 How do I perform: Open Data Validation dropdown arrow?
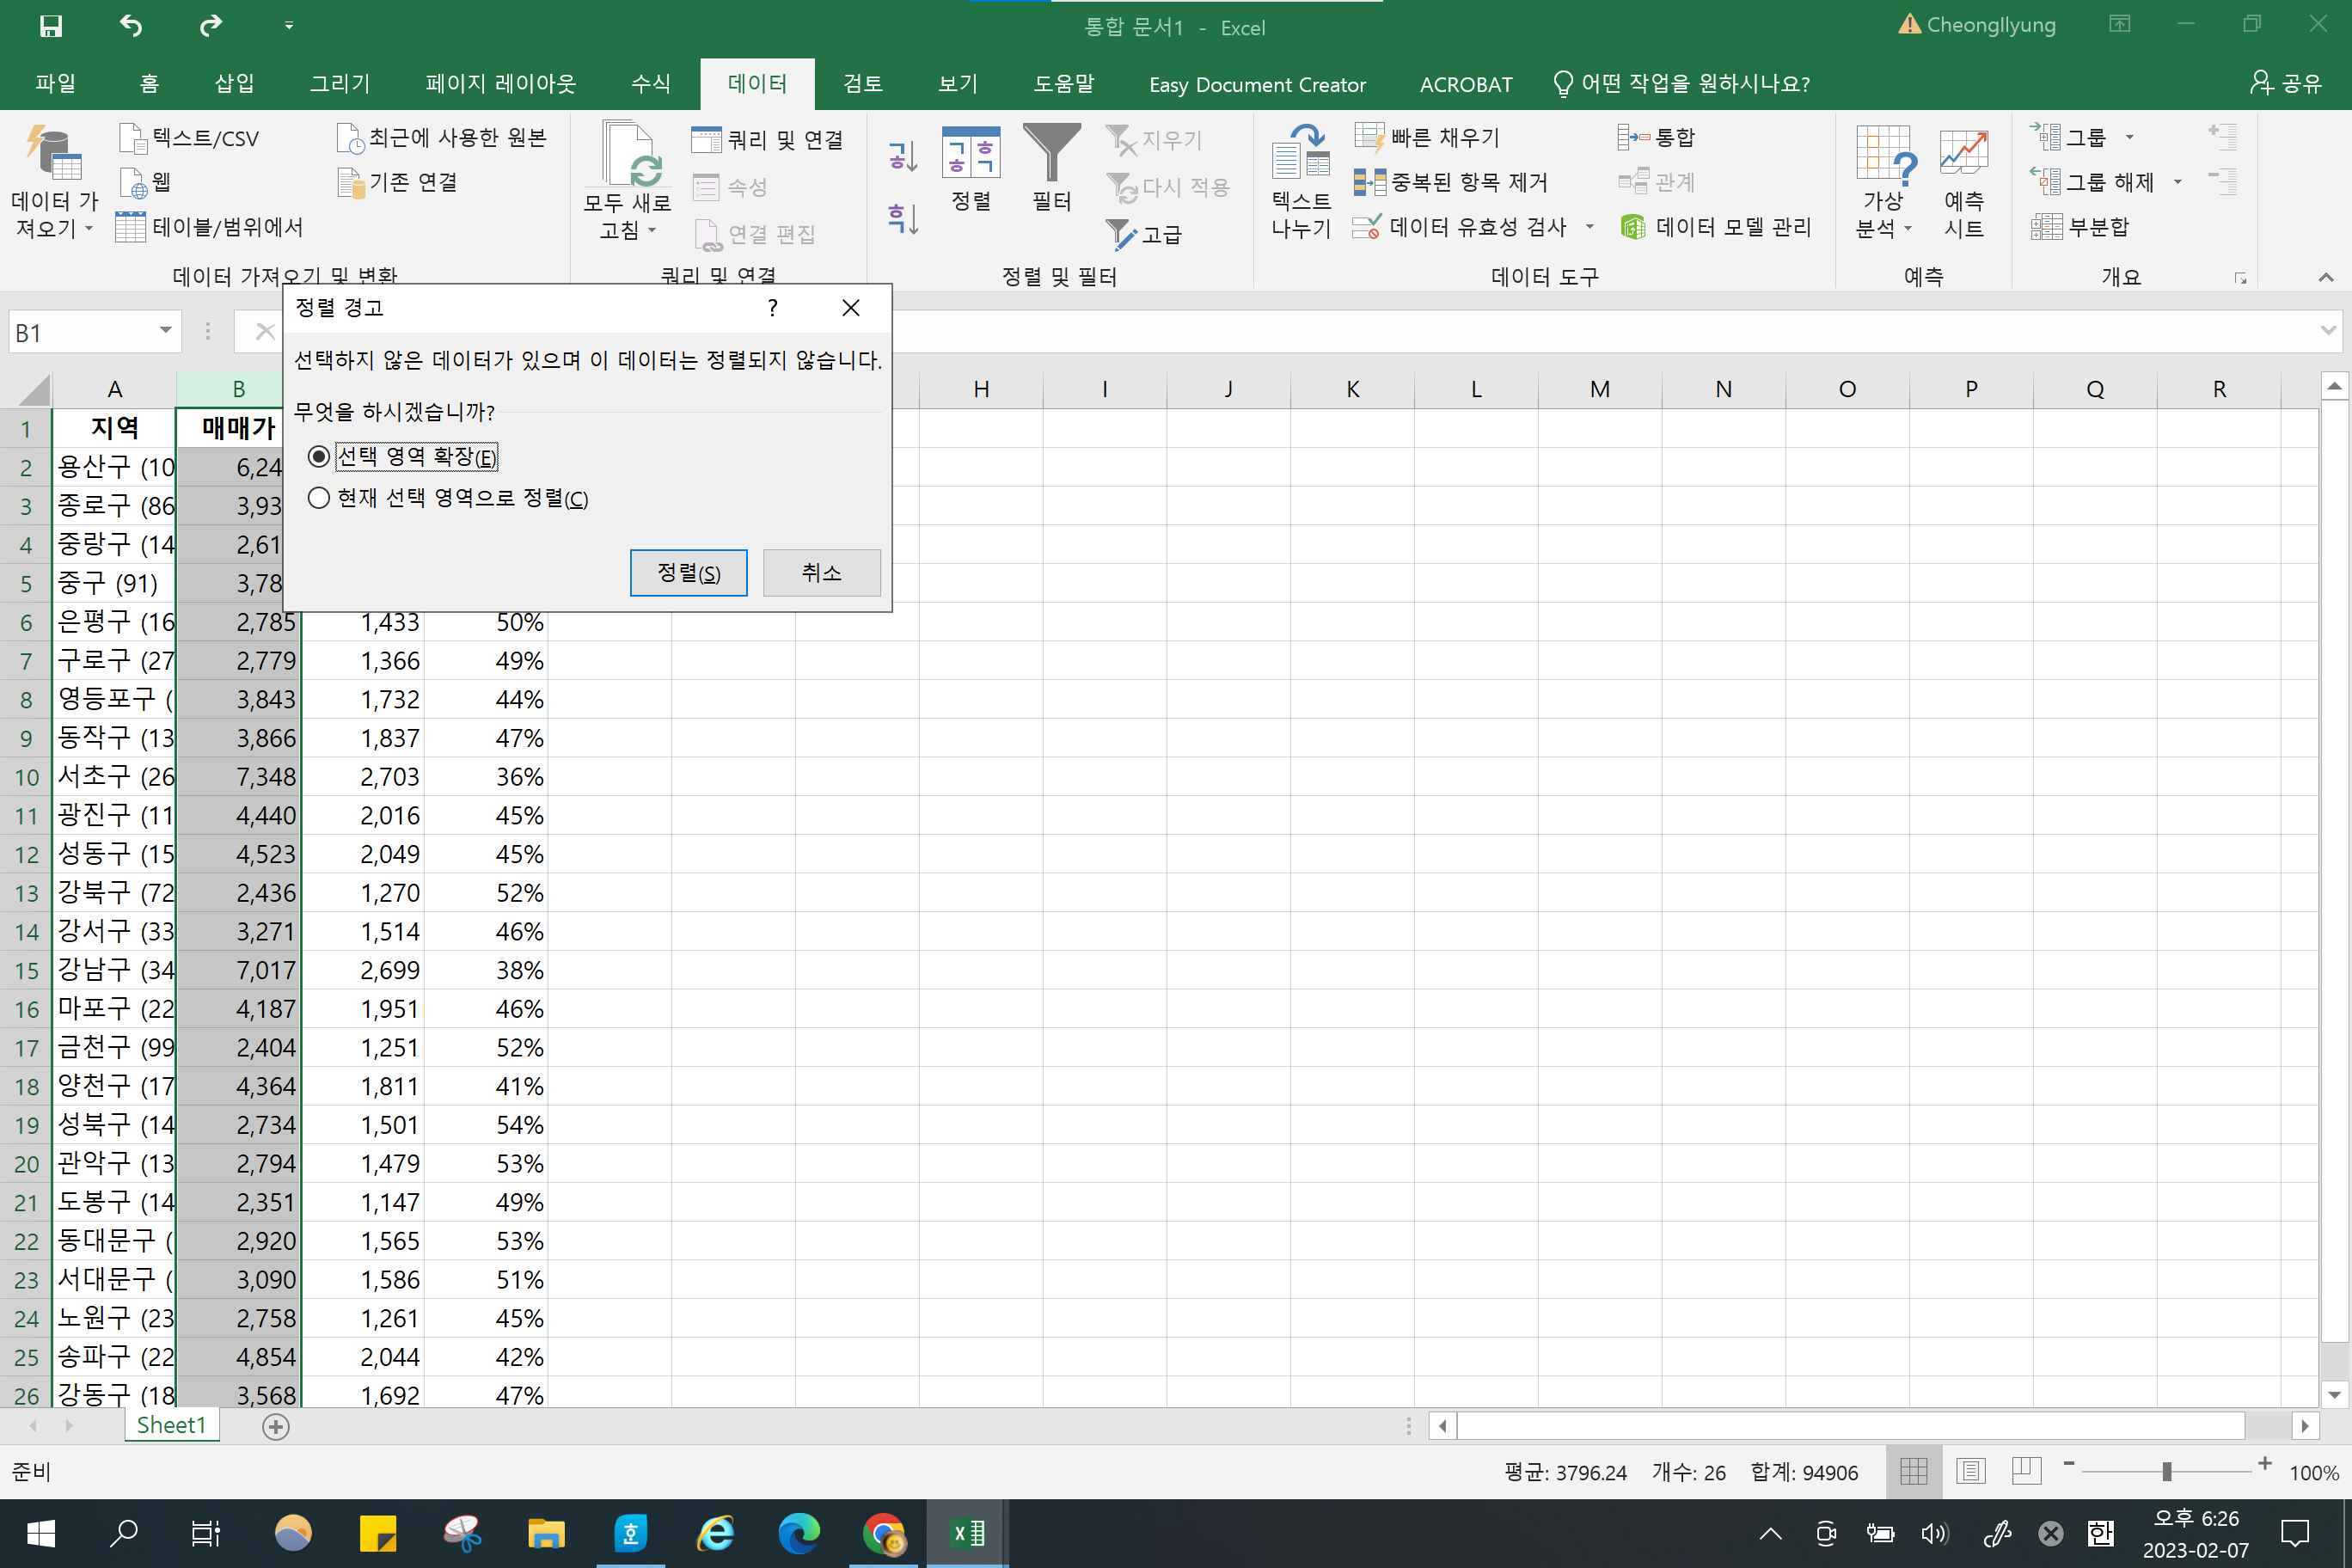(x=1589, y=227)
